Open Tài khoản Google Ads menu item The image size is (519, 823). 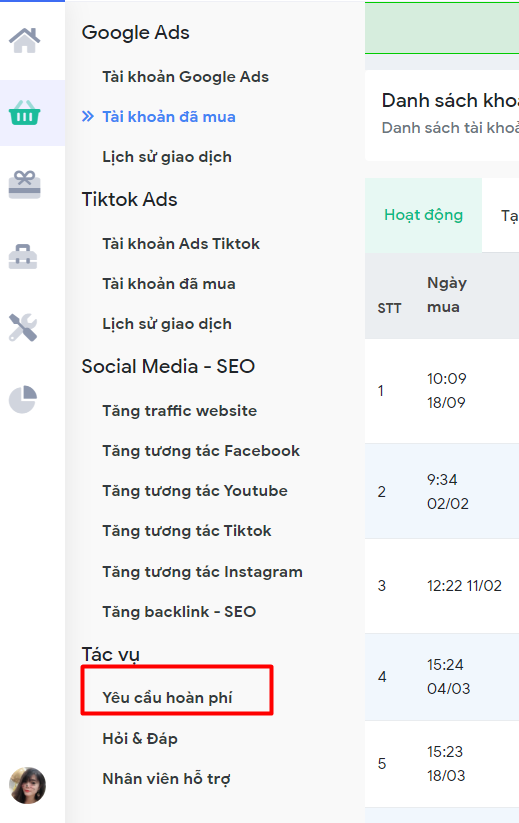pos(185,77)
